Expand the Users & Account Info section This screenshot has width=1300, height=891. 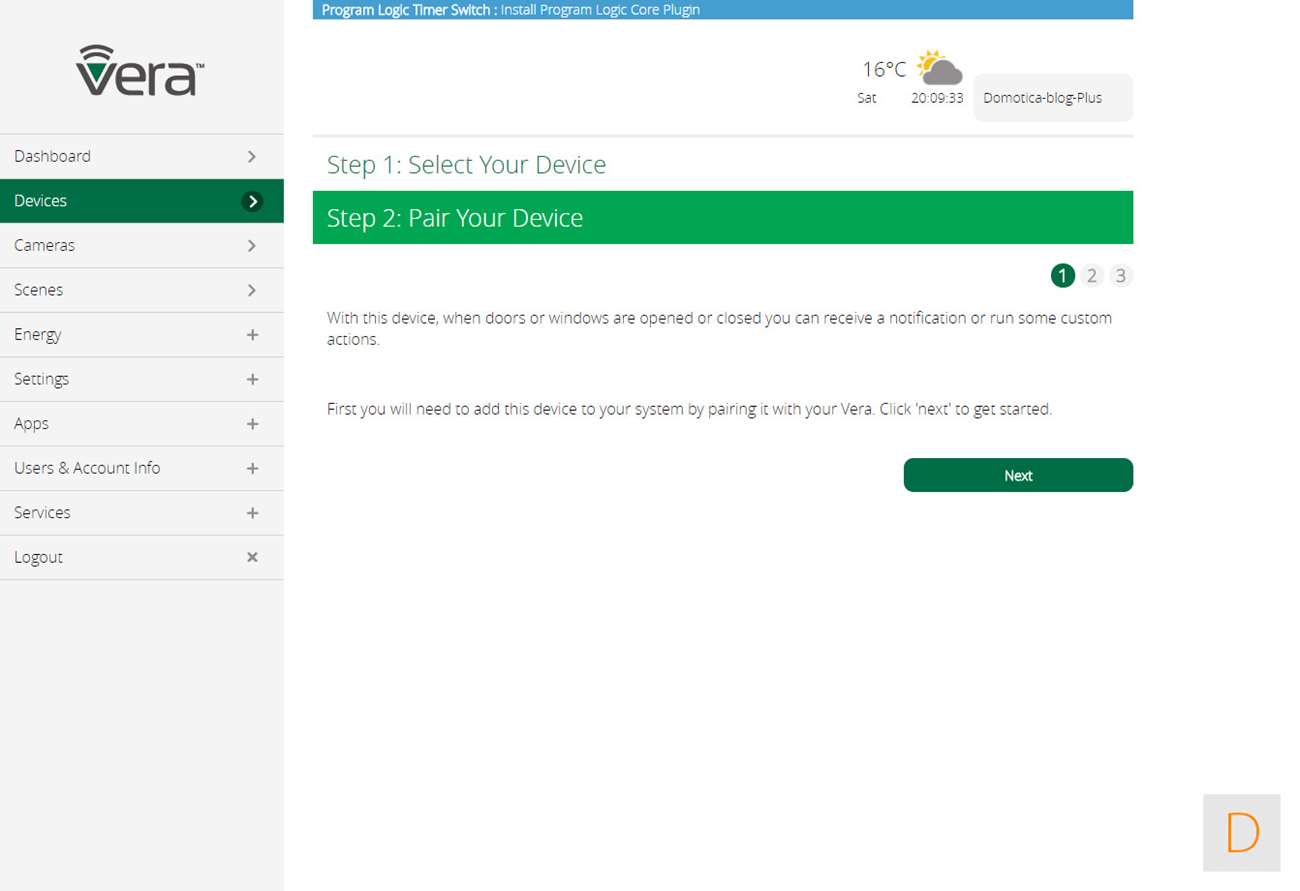click(x=252, y=468)
